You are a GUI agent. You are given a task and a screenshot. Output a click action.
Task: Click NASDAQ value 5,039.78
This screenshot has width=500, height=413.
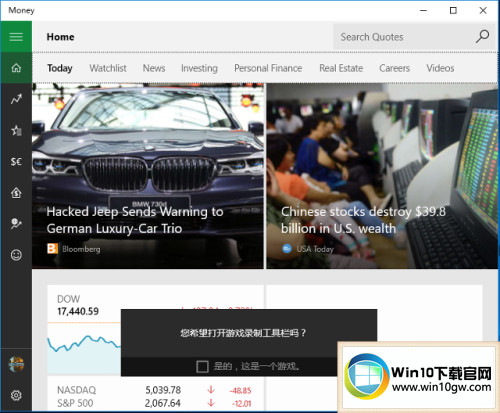[x=163, y=390]
